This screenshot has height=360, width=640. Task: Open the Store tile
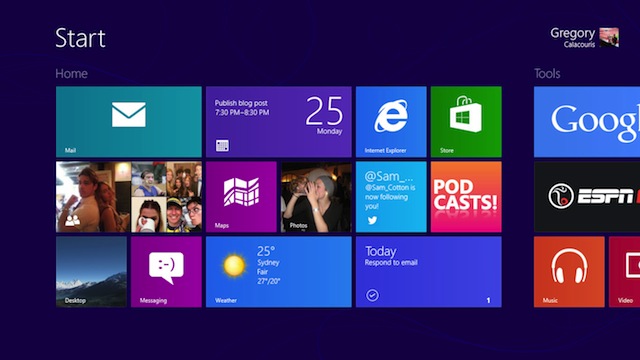pos(466,122)
